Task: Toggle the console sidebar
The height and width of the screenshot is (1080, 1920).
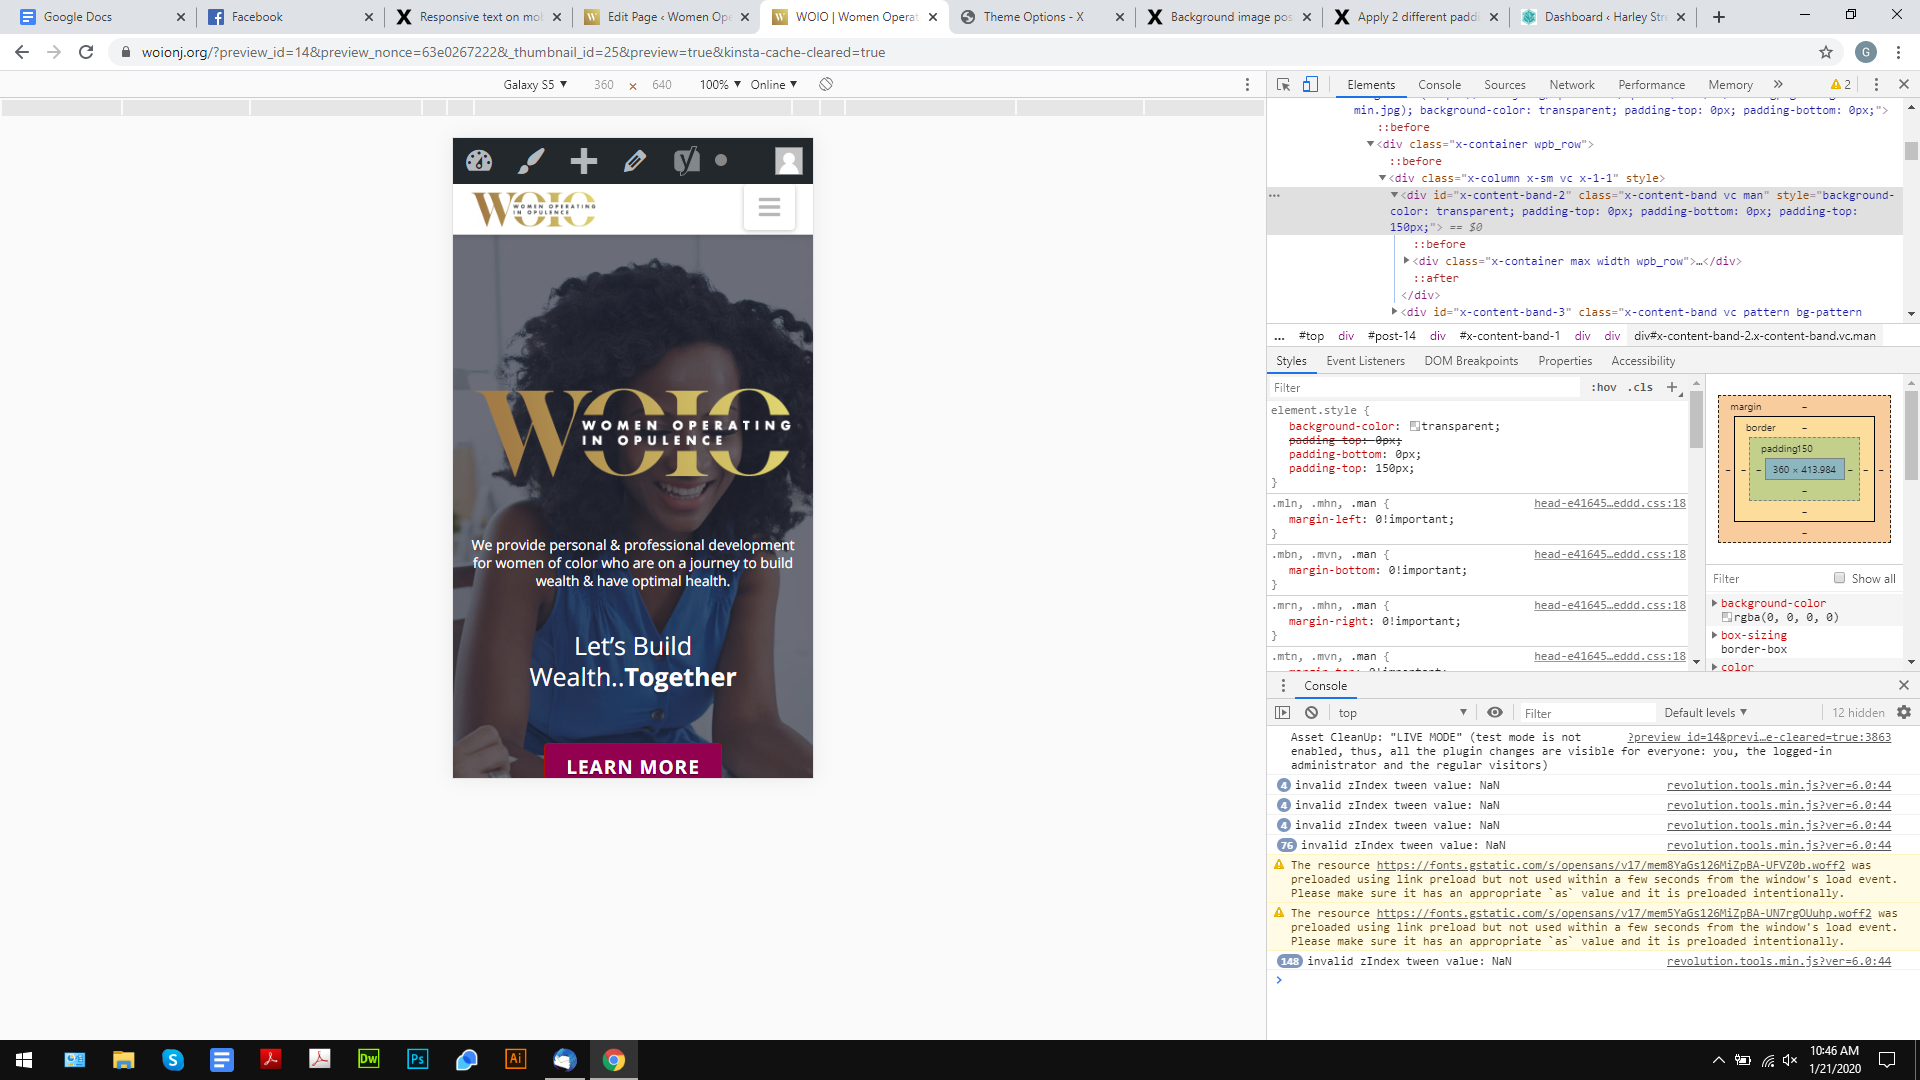Action: (x=1283, y=713)
